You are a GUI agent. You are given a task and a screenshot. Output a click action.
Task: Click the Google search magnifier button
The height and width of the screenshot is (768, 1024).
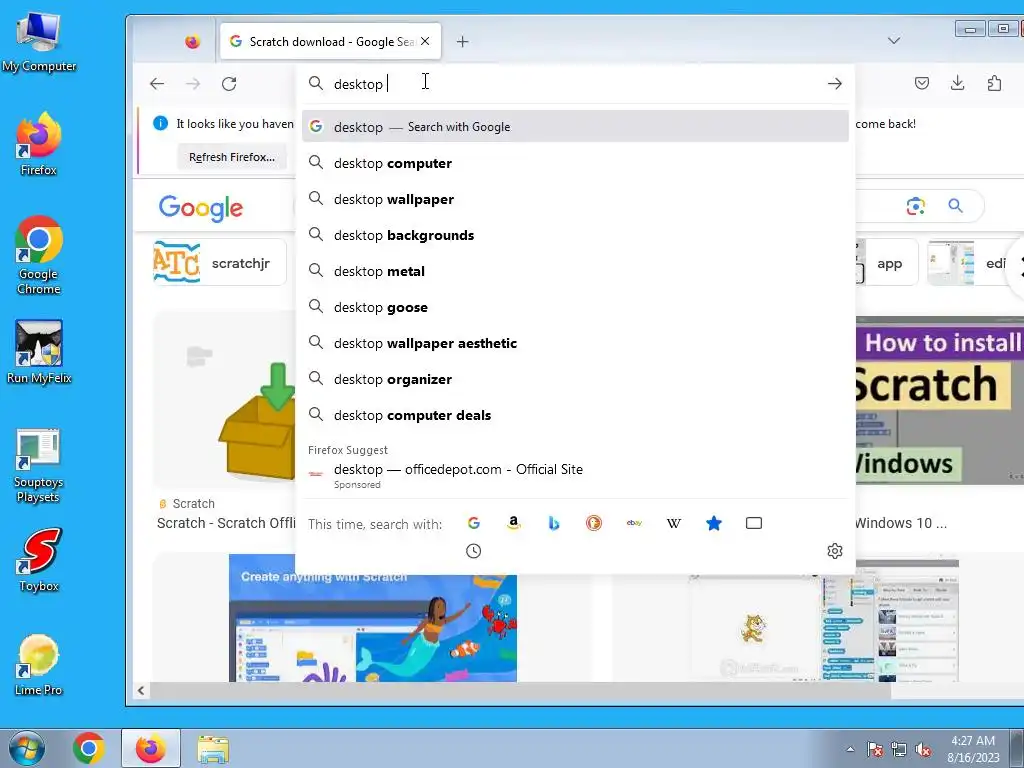pos(955,206)
